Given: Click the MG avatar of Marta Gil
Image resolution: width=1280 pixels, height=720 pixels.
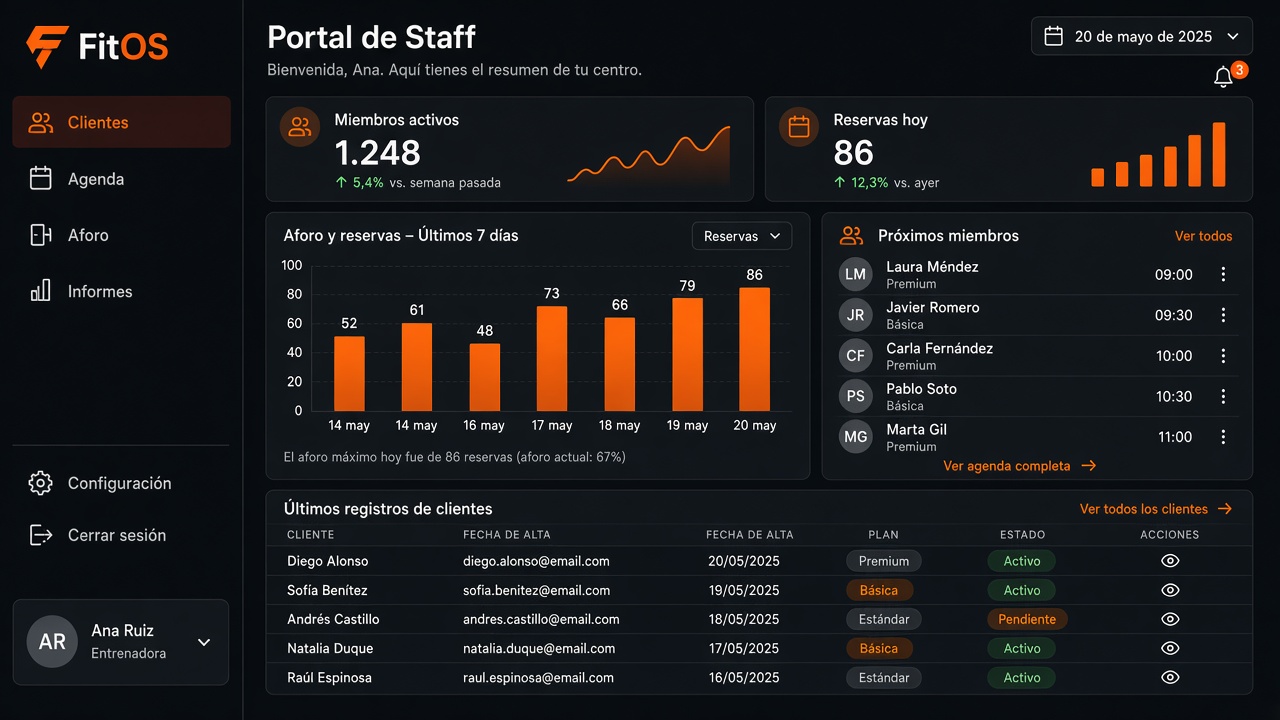Looking at the screenshot, I should pos(855,437).
